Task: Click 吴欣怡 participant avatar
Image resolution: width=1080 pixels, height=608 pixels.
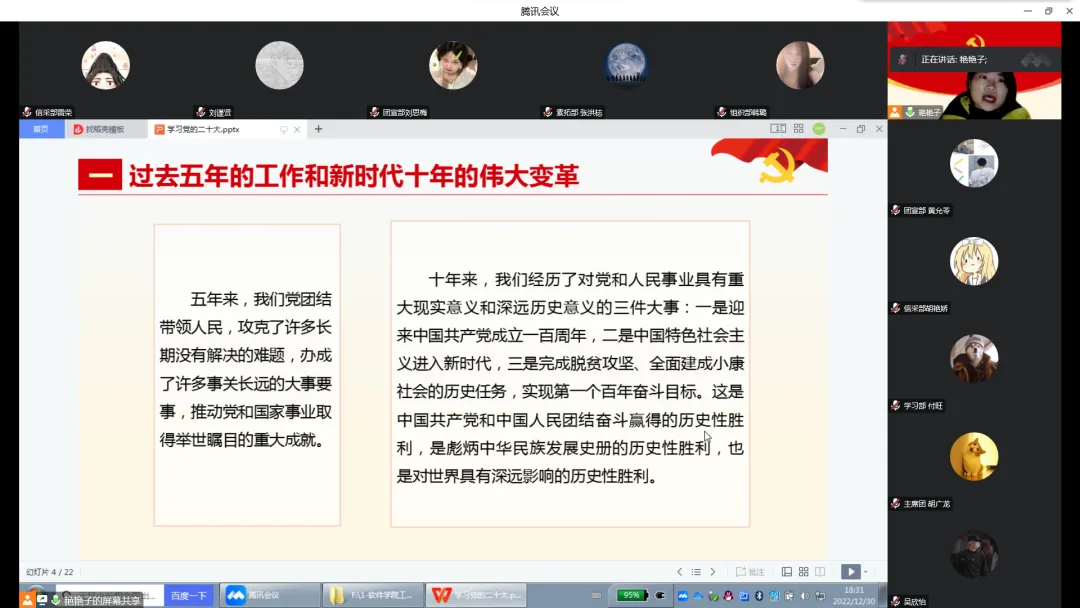Action: click(974, 554)
